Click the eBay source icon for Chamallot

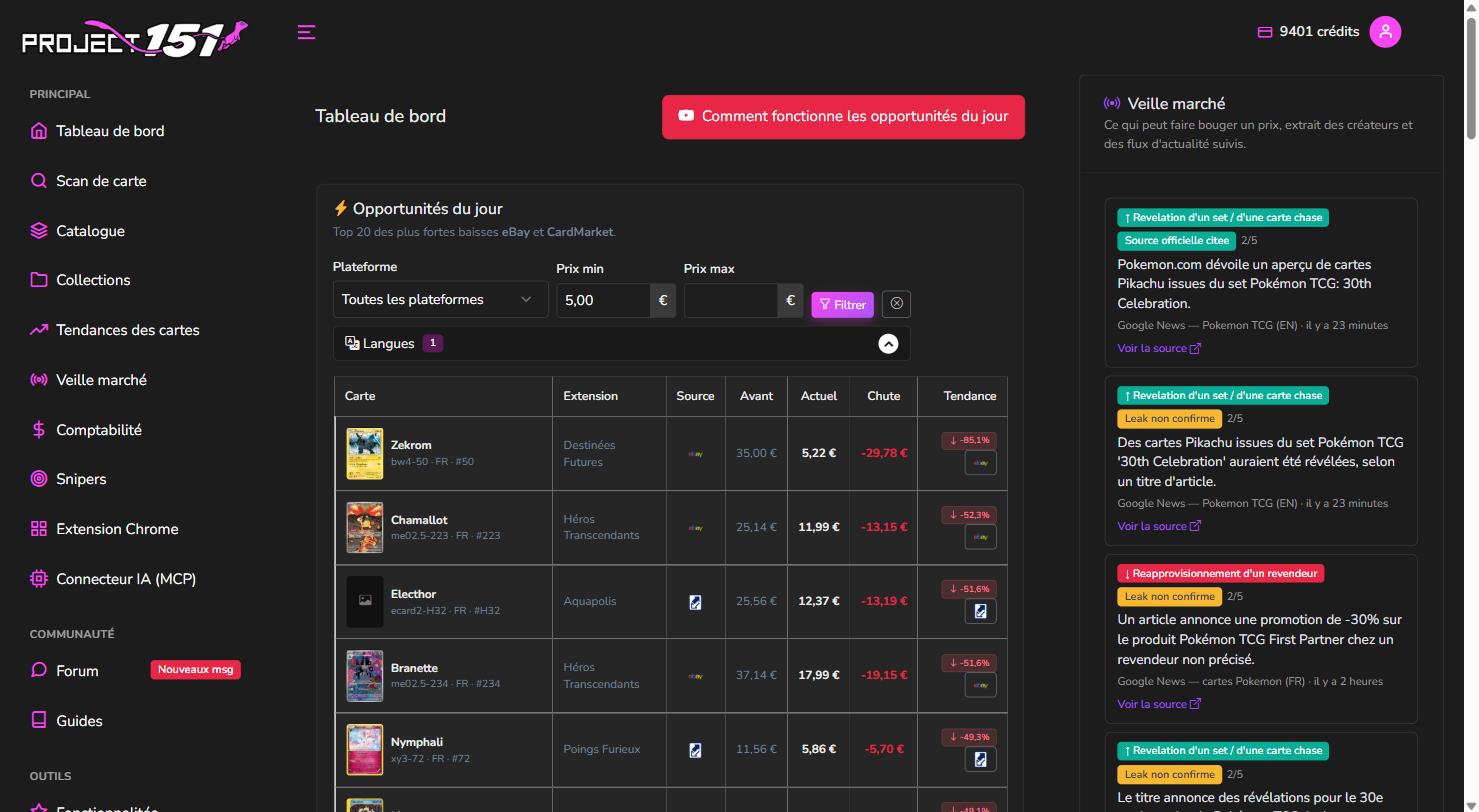tap(695, 528)
